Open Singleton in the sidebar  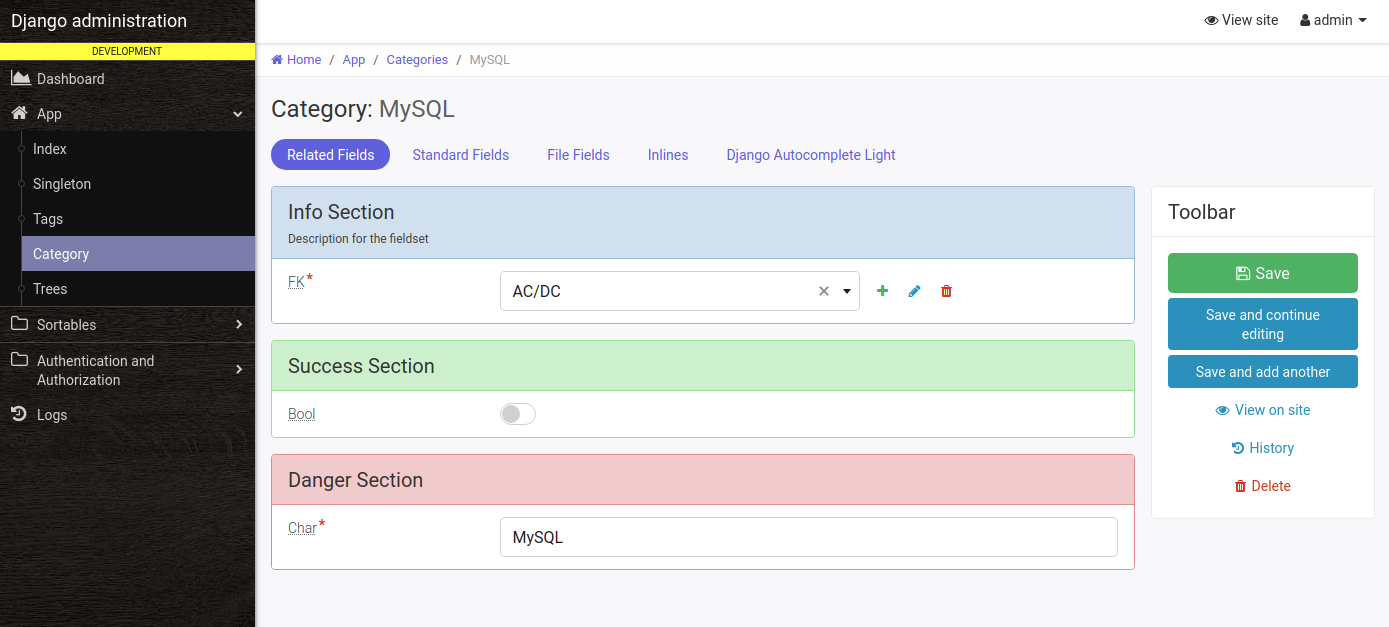tap(138, 184)
